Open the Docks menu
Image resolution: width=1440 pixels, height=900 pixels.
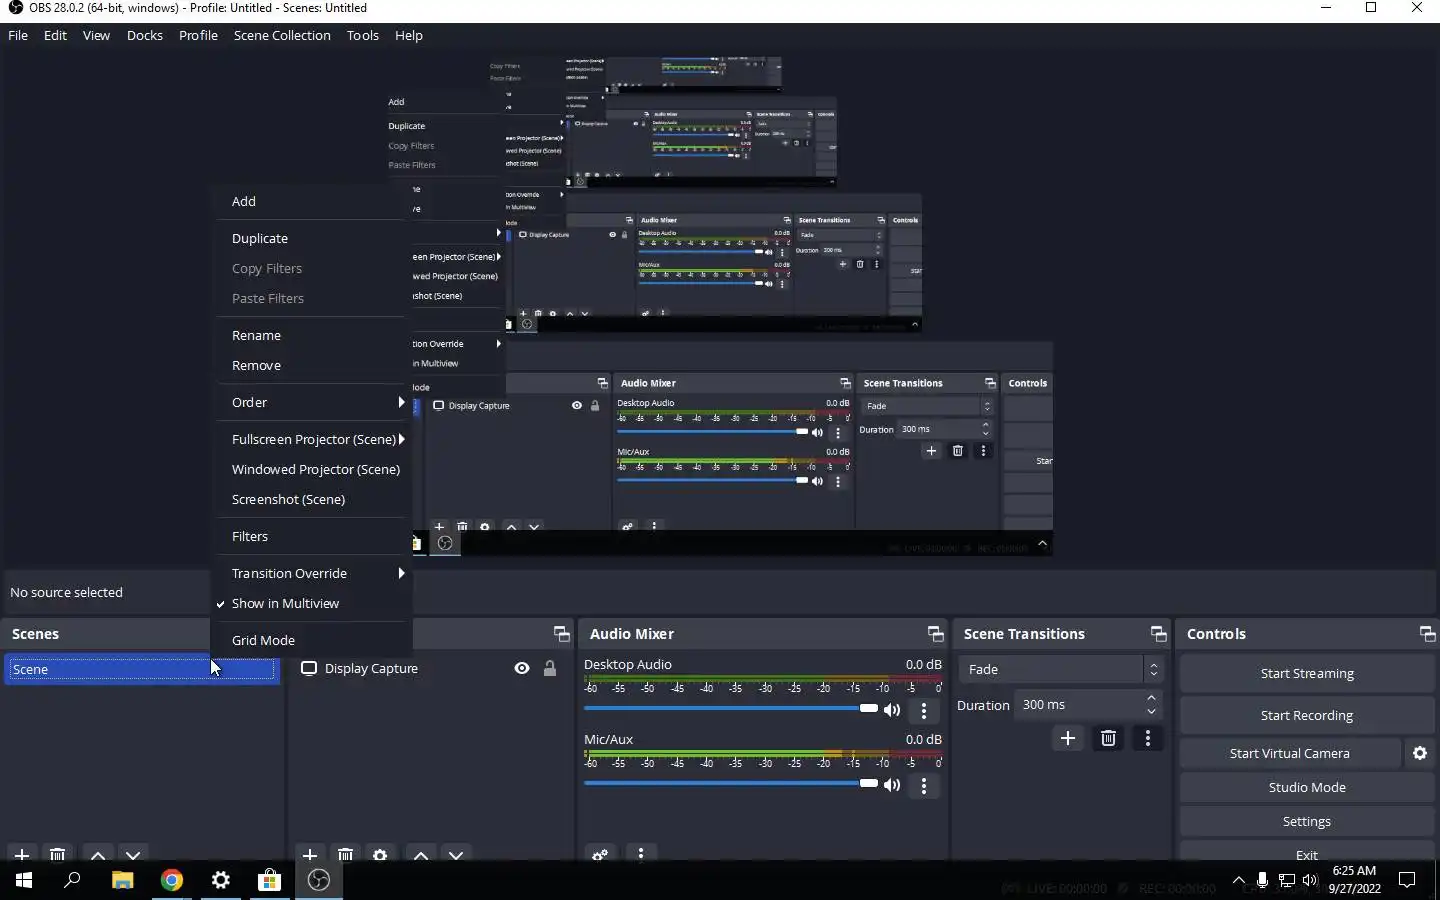click(145, 35)
